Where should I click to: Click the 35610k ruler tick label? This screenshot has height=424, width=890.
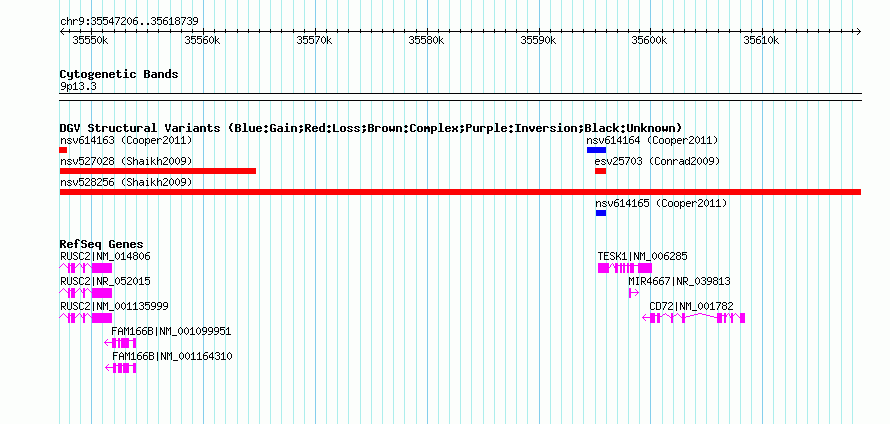(761, 40)
